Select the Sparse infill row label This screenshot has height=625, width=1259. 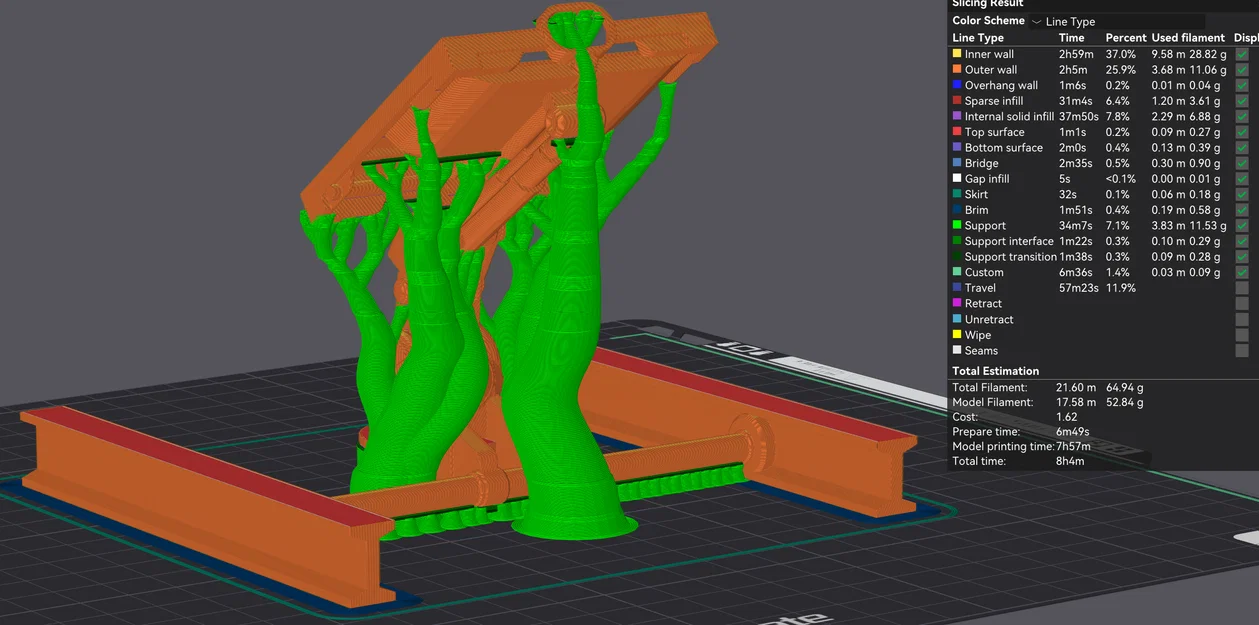tap(994, 101)
